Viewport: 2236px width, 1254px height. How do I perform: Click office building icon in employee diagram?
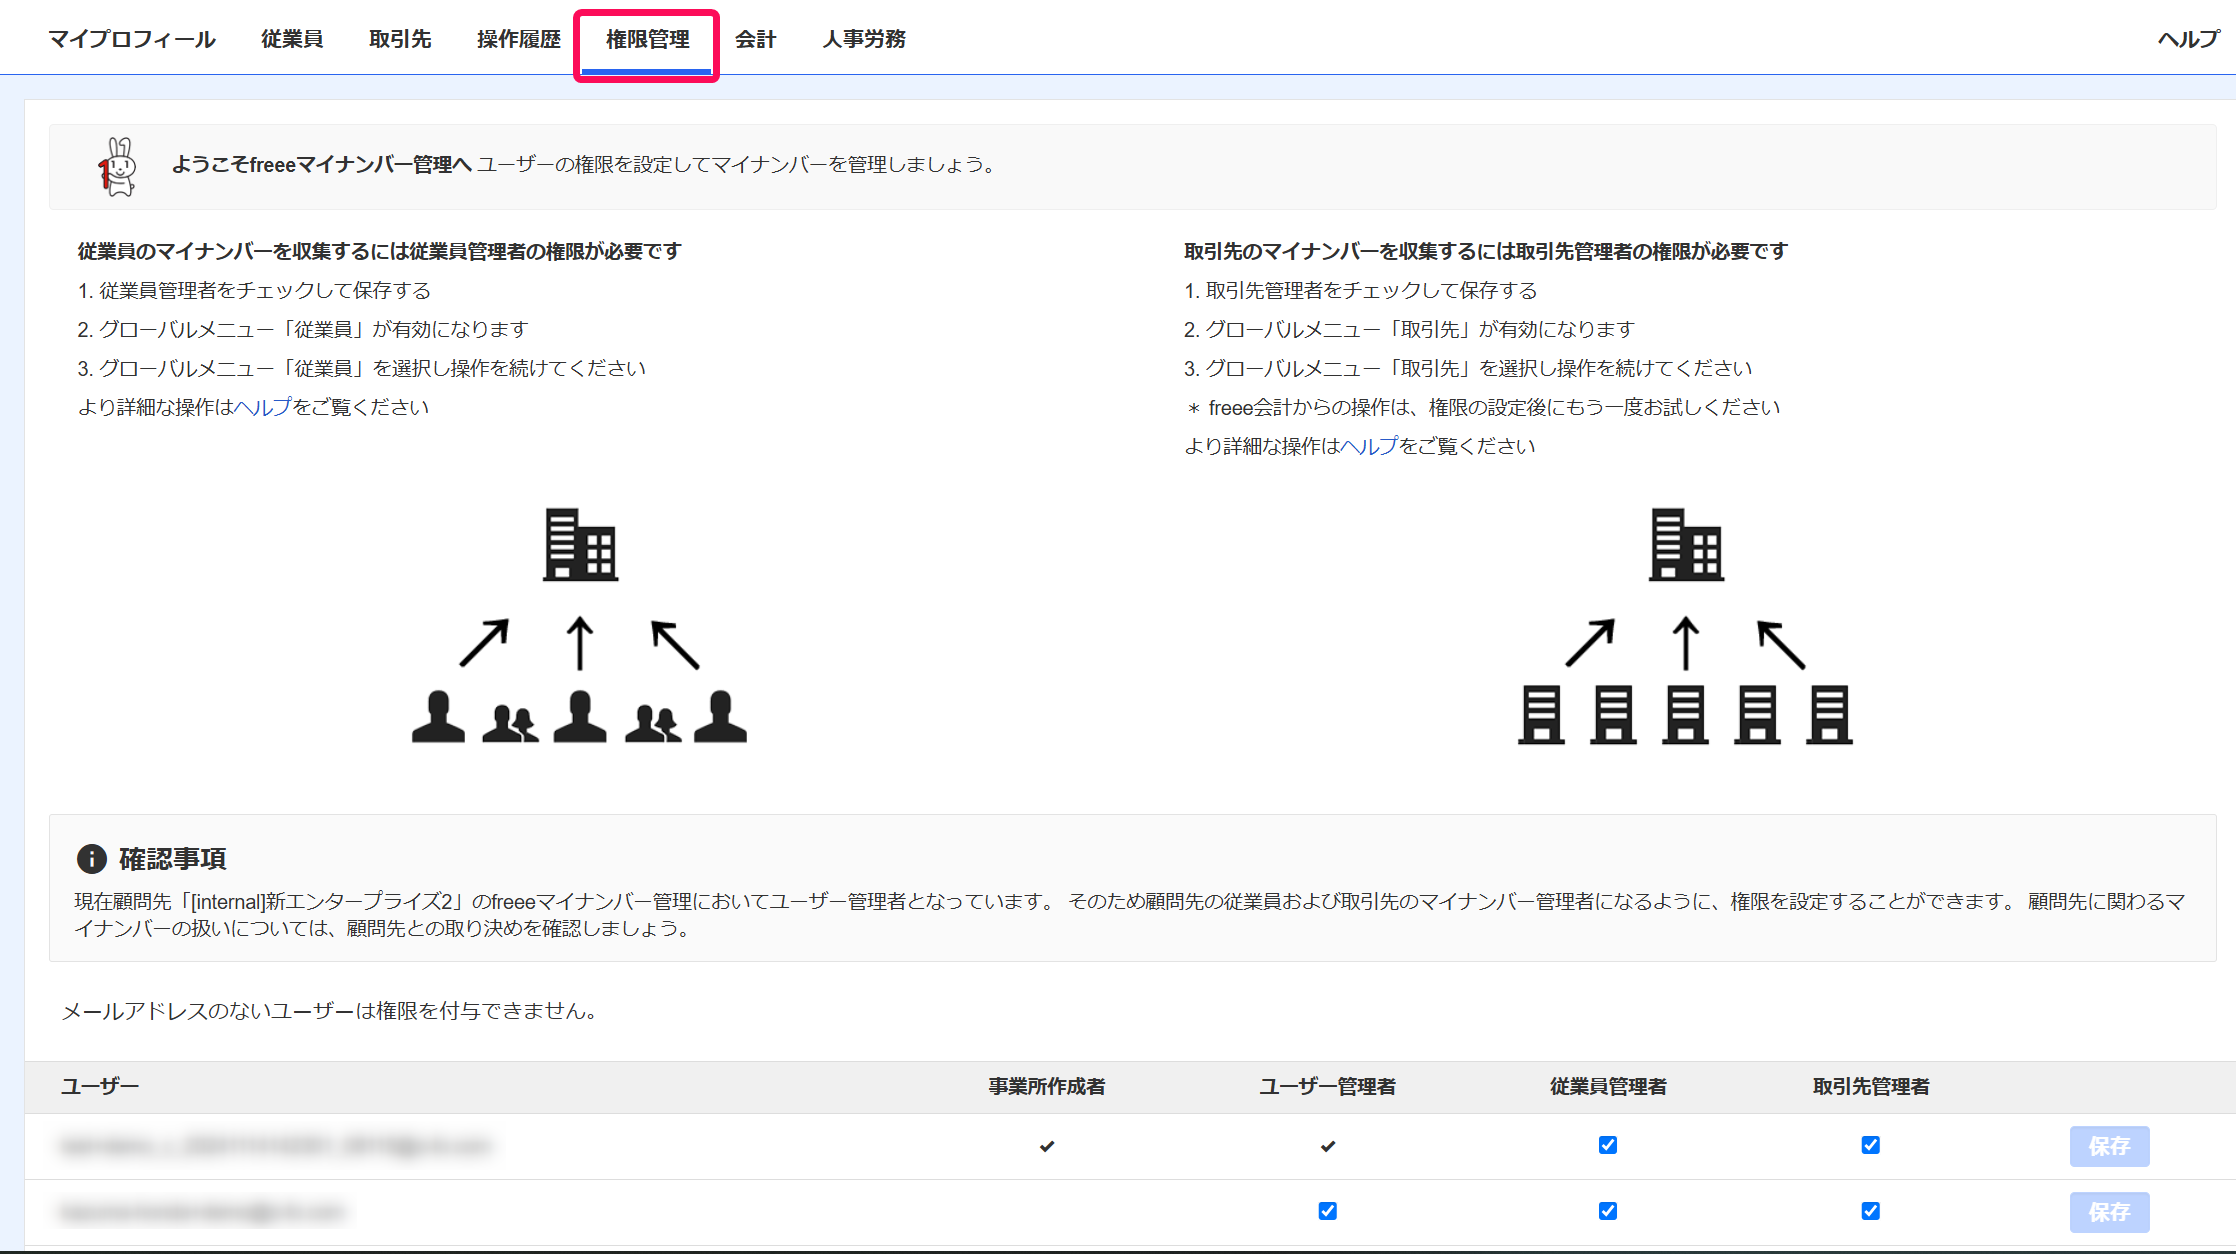tap(580, 545)
